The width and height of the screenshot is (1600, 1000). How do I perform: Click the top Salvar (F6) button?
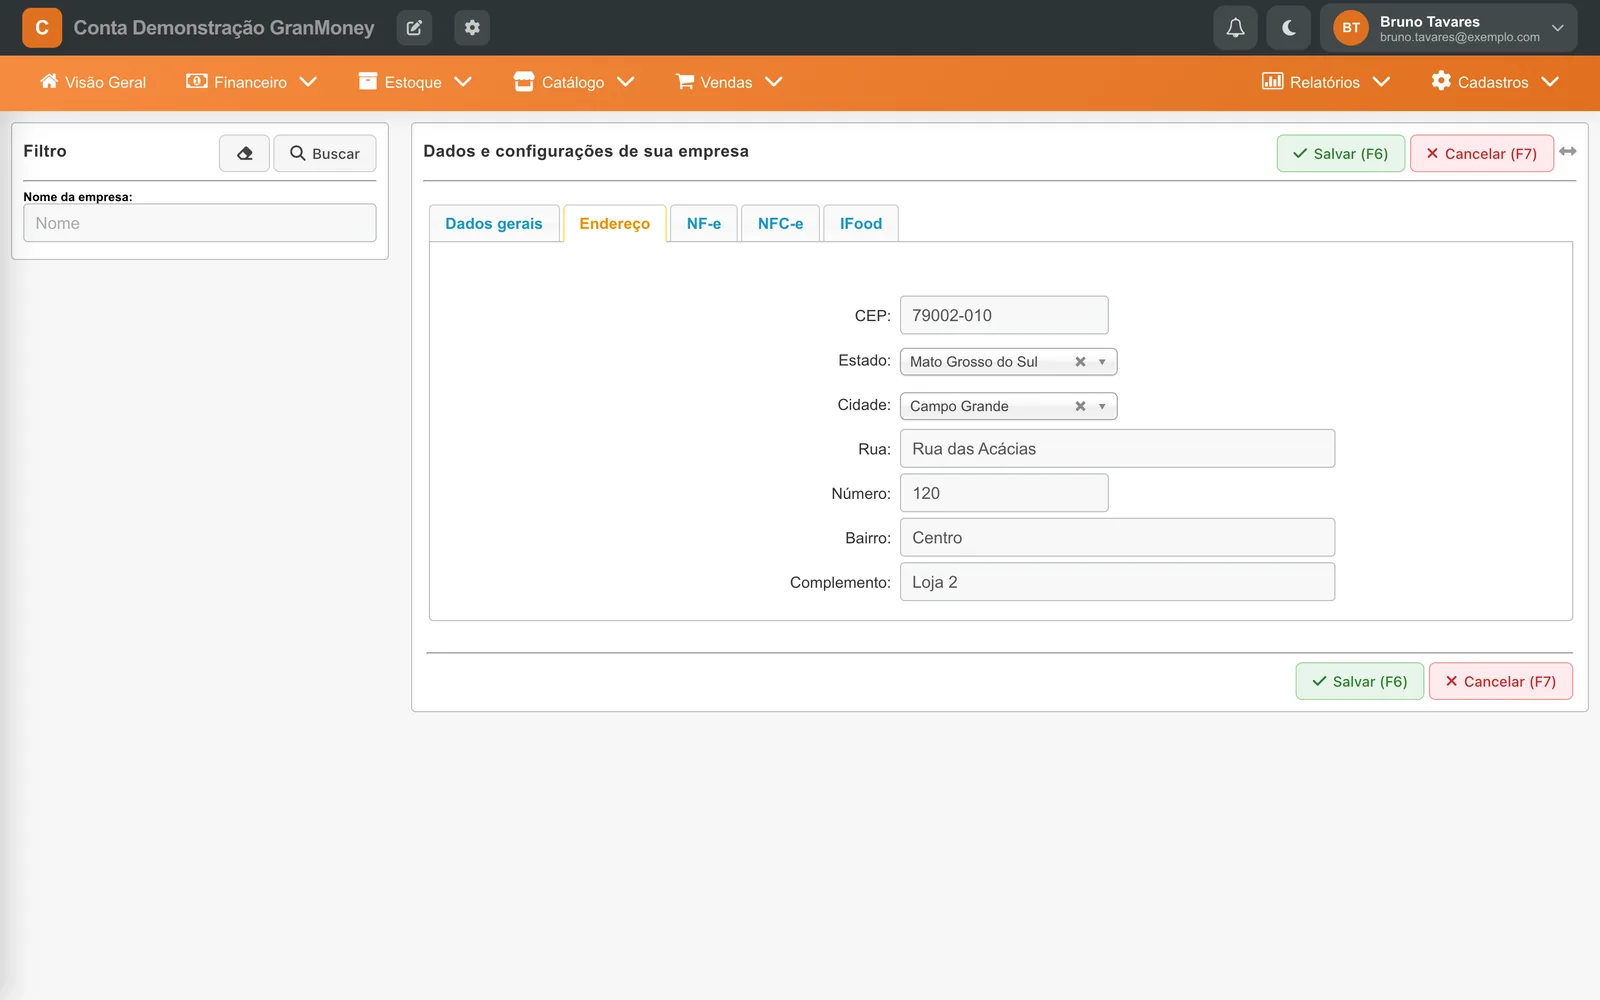(1341, 153)
